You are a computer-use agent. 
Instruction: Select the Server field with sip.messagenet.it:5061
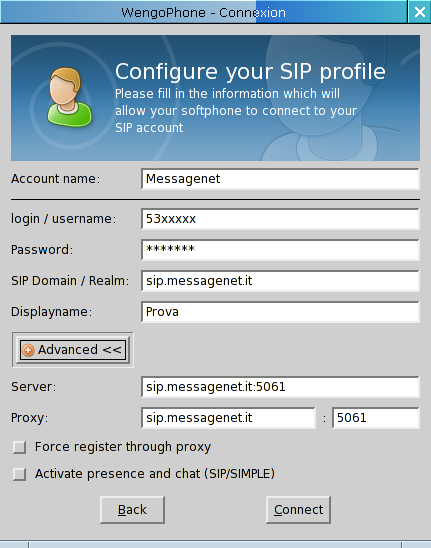coord(280,387)
